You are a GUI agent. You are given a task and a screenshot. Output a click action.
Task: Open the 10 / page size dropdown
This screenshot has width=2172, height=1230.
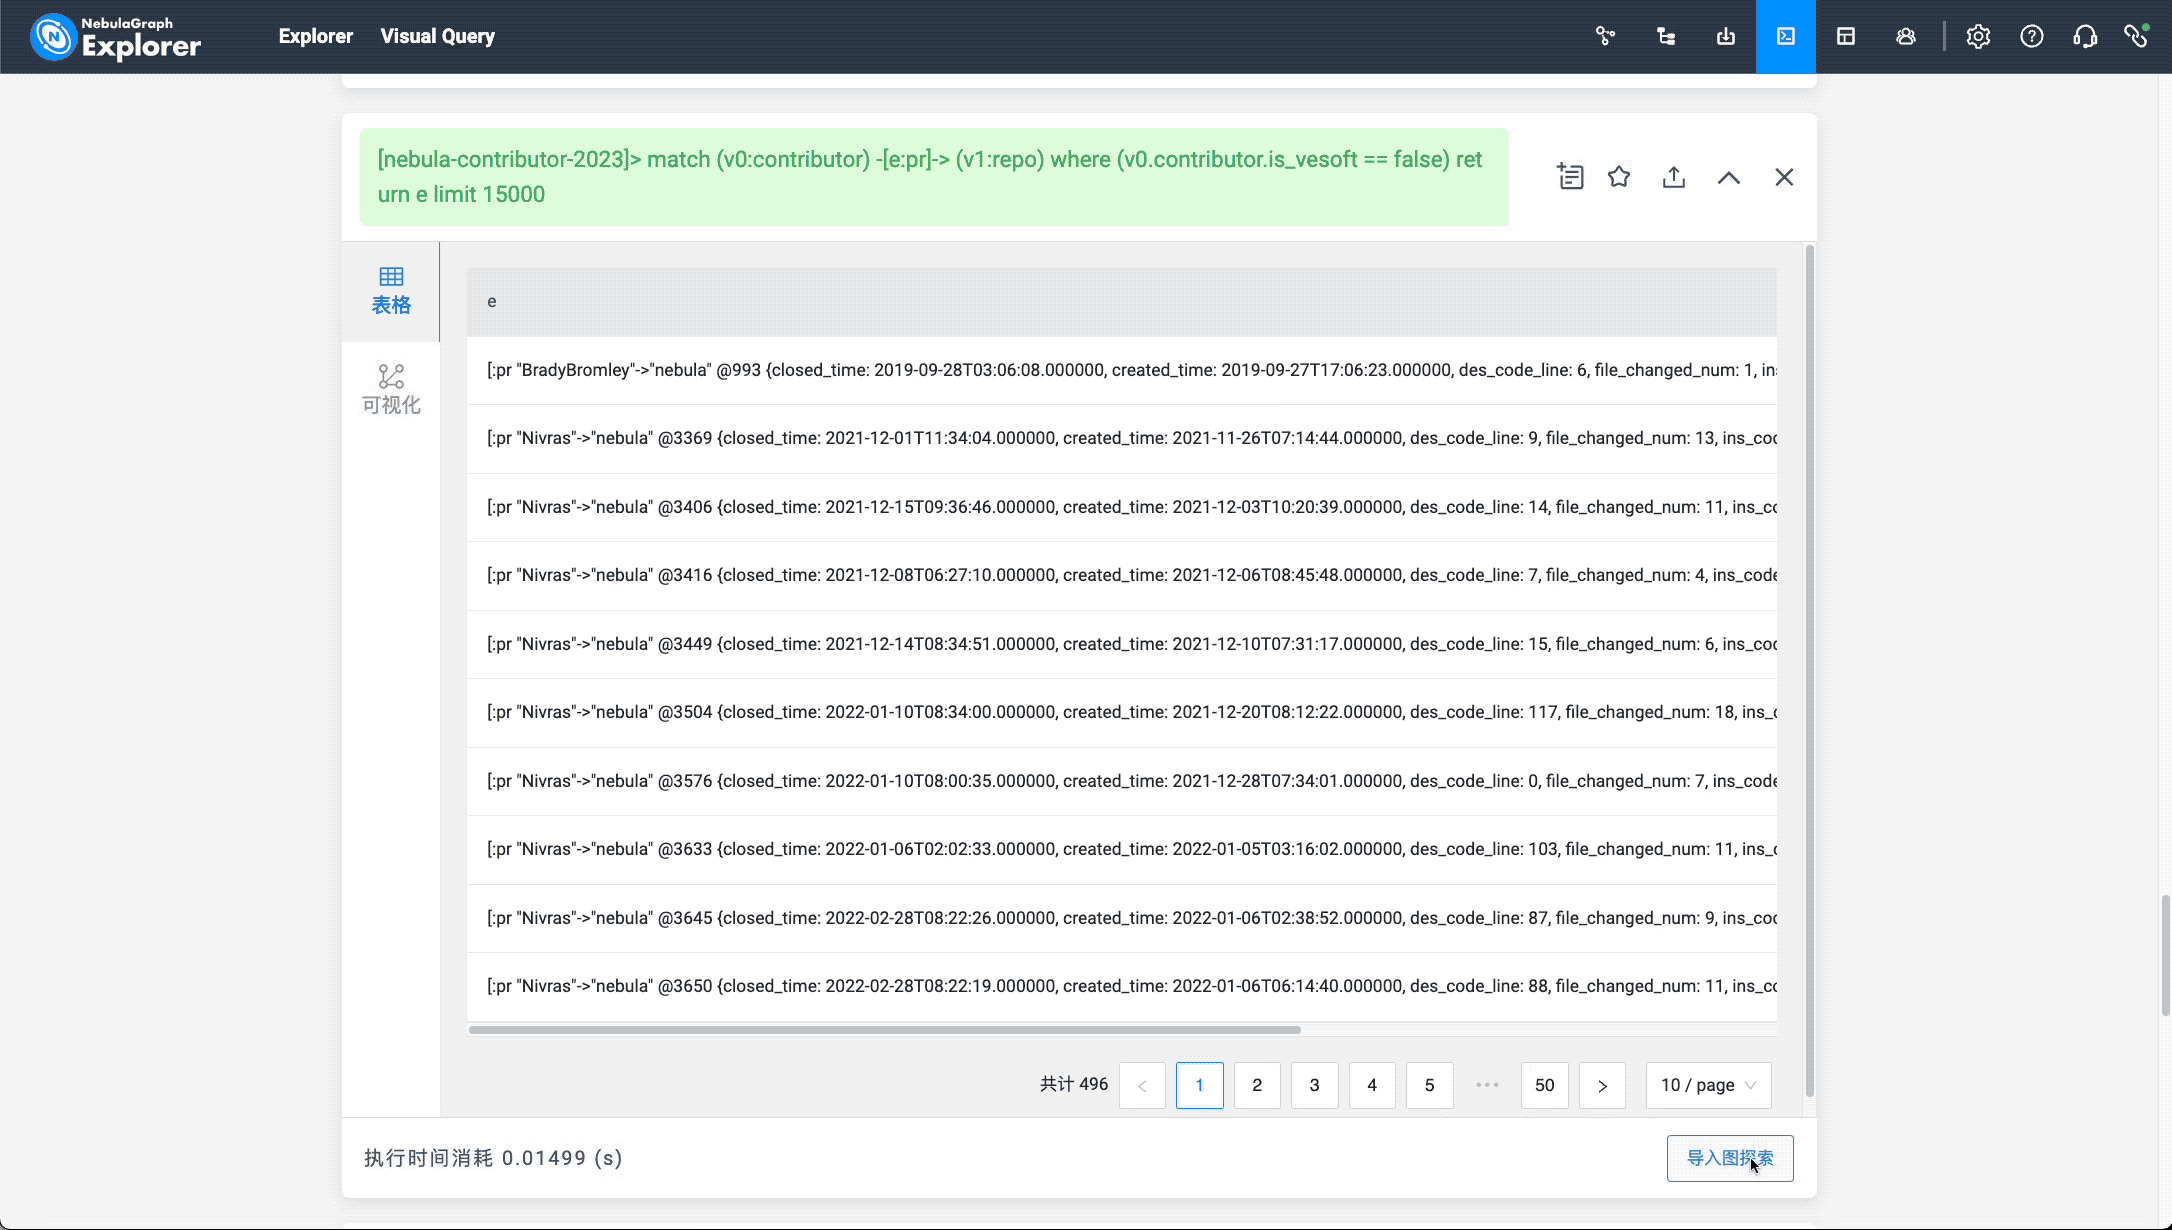1708,1085
